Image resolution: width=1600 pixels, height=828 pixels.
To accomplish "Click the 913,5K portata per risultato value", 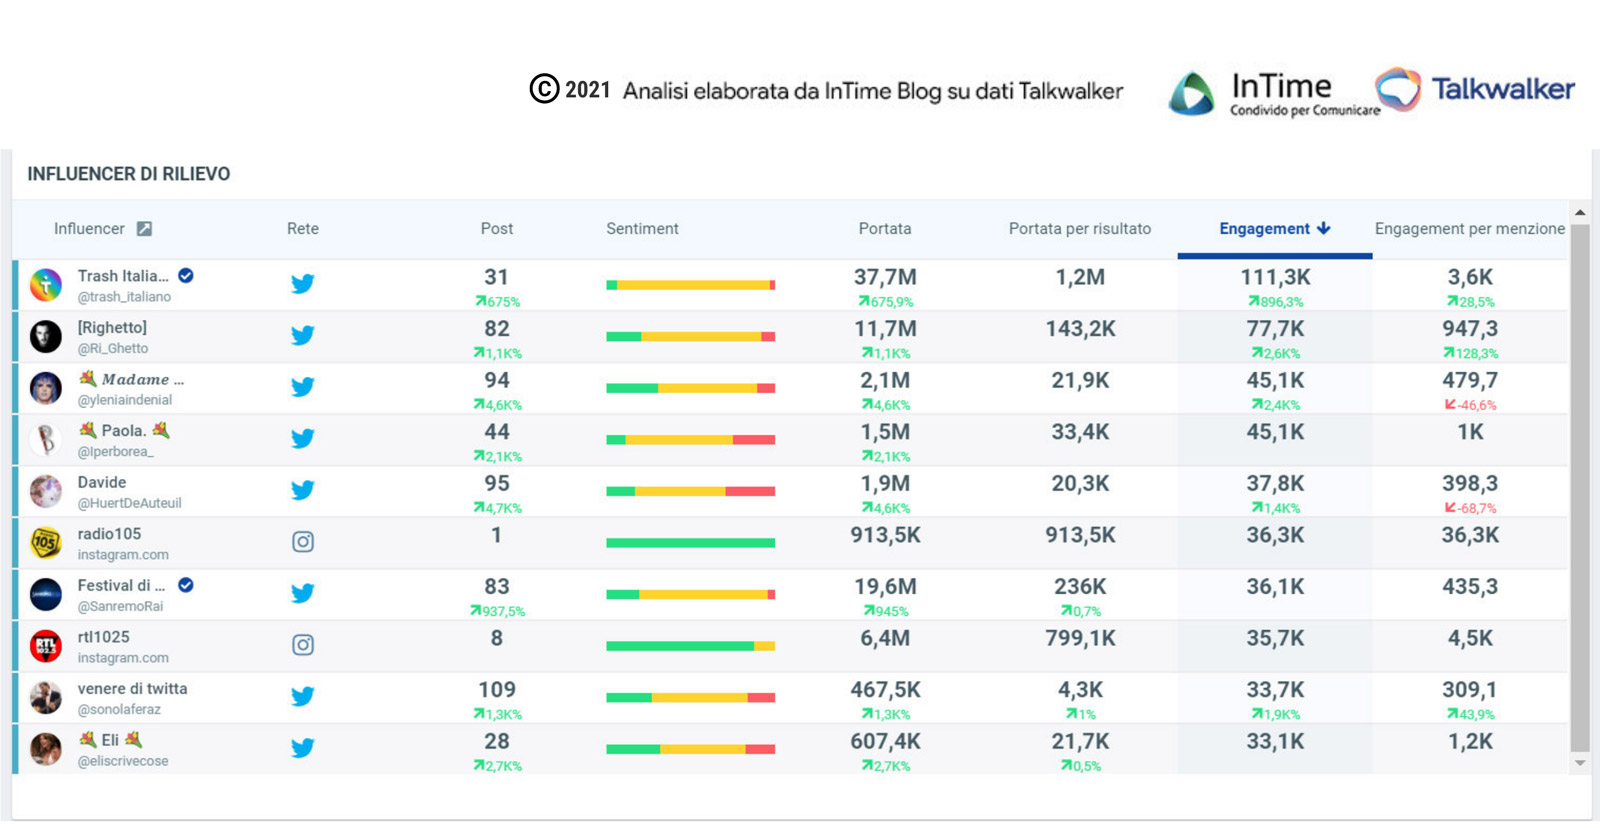I will (1080, 535).
